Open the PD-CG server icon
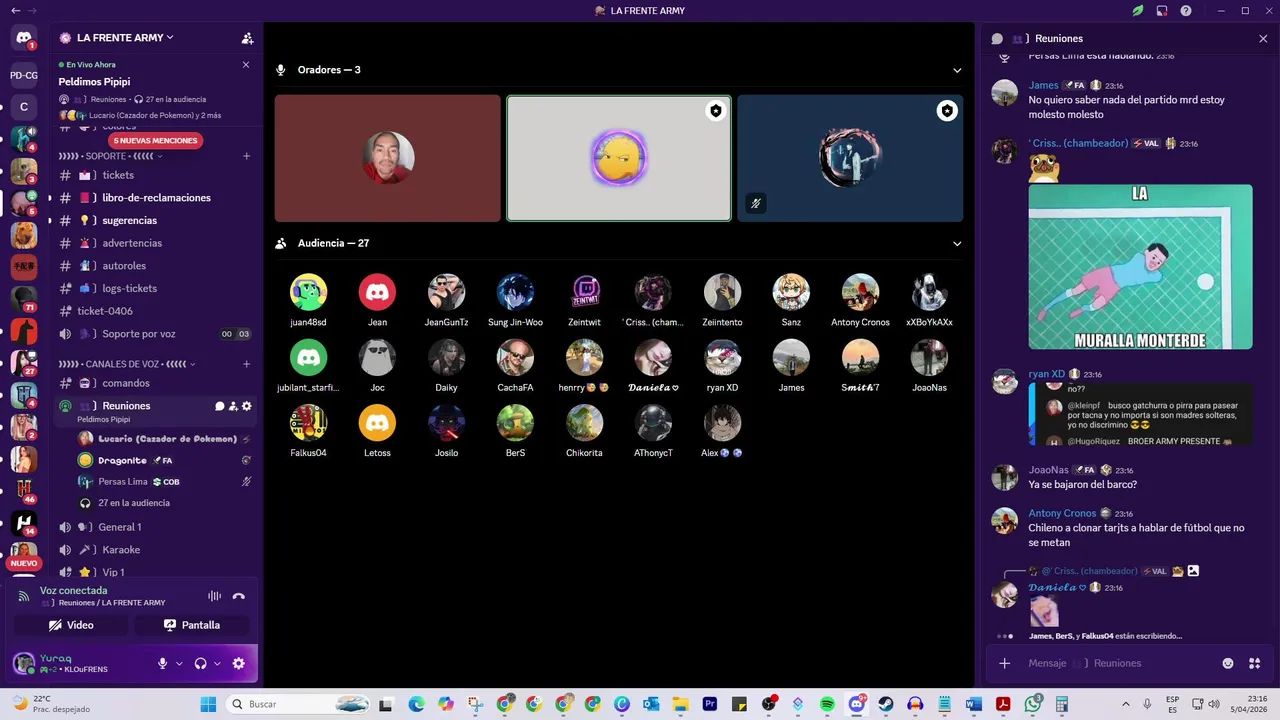The height and width of the screenshot is (720, 1280). click(24, 75)
